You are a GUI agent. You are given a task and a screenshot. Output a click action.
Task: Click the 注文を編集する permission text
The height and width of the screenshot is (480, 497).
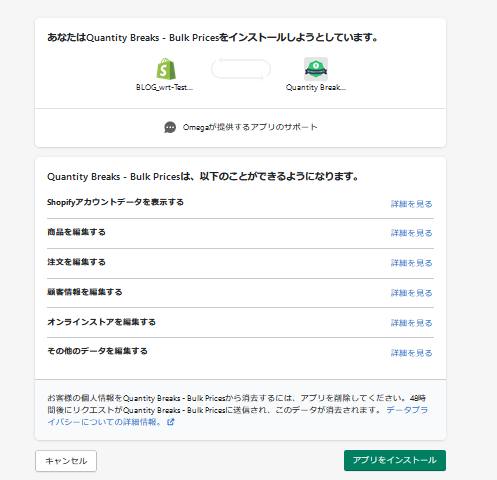click(x=76, y=262)
